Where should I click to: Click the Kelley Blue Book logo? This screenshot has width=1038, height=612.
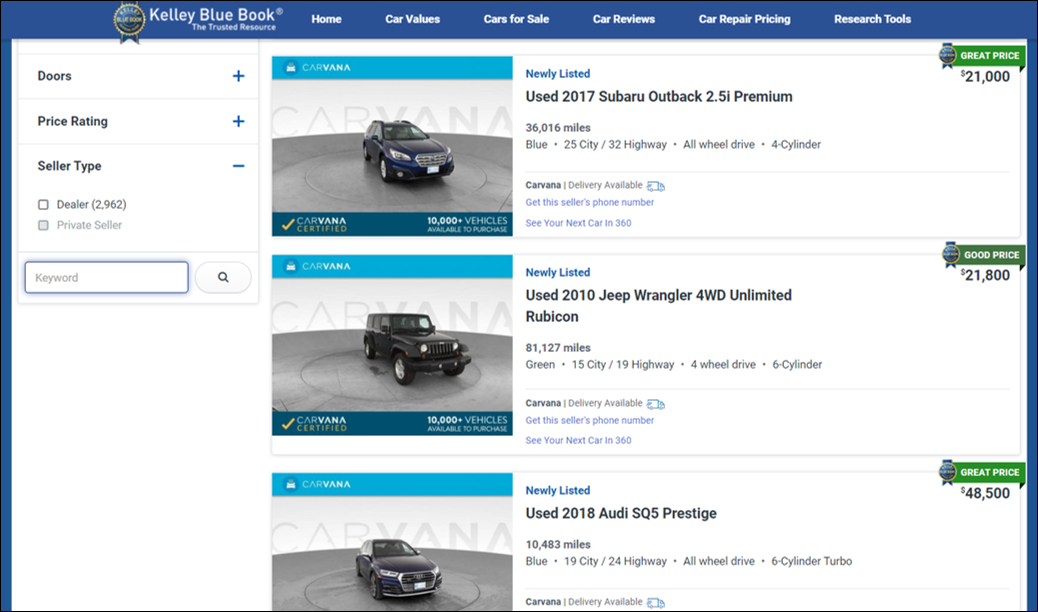tap(199, 21)
